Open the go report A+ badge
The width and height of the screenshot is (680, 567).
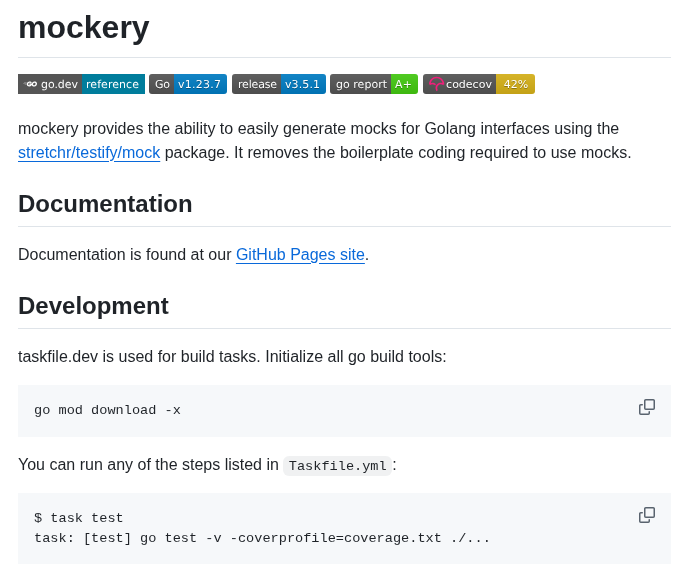pos(374,84)
